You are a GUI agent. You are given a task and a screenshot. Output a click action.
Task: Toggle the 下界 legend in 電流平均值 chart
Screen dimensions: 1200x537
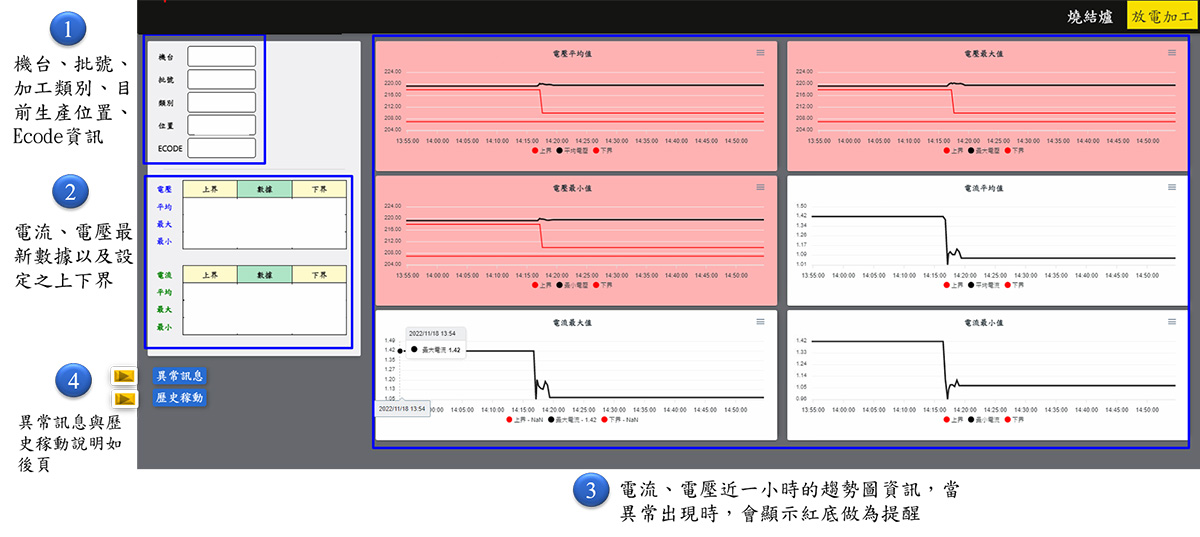1012,285
